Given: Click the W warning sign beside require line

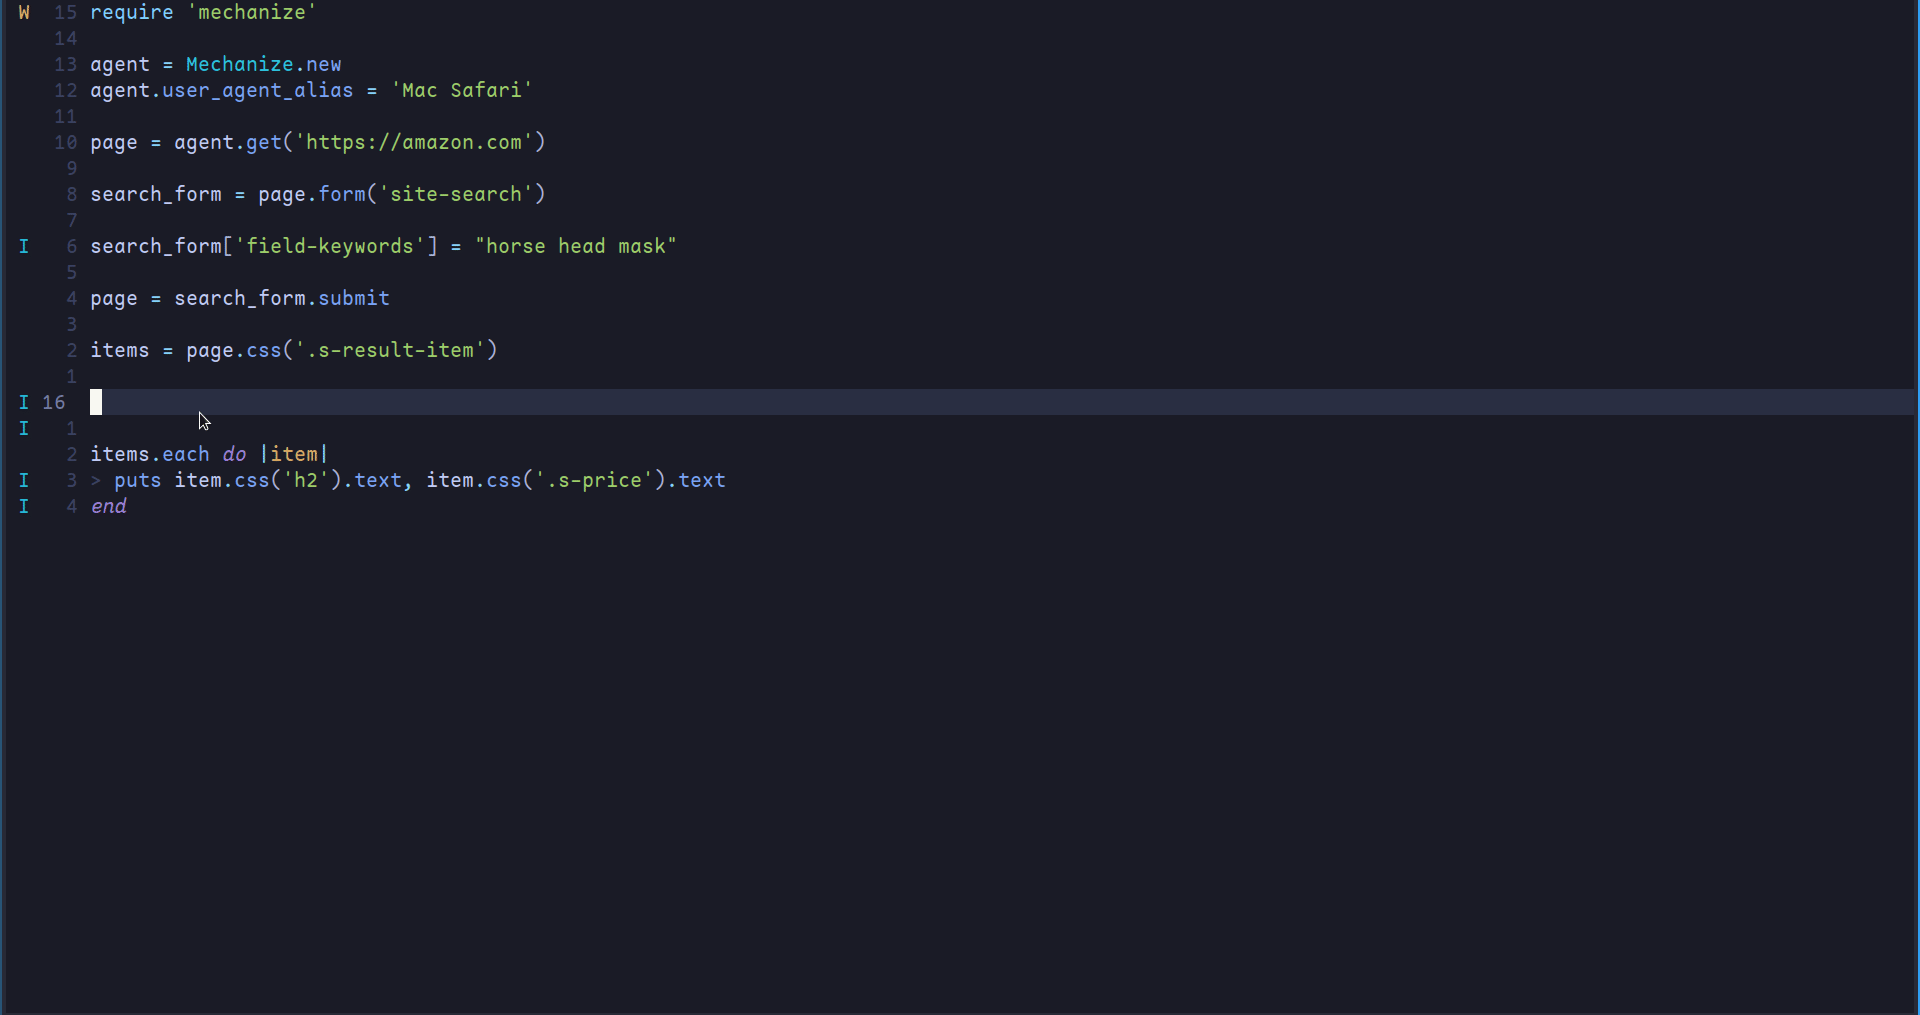Looking at the screenshot, I should (24, 12).
